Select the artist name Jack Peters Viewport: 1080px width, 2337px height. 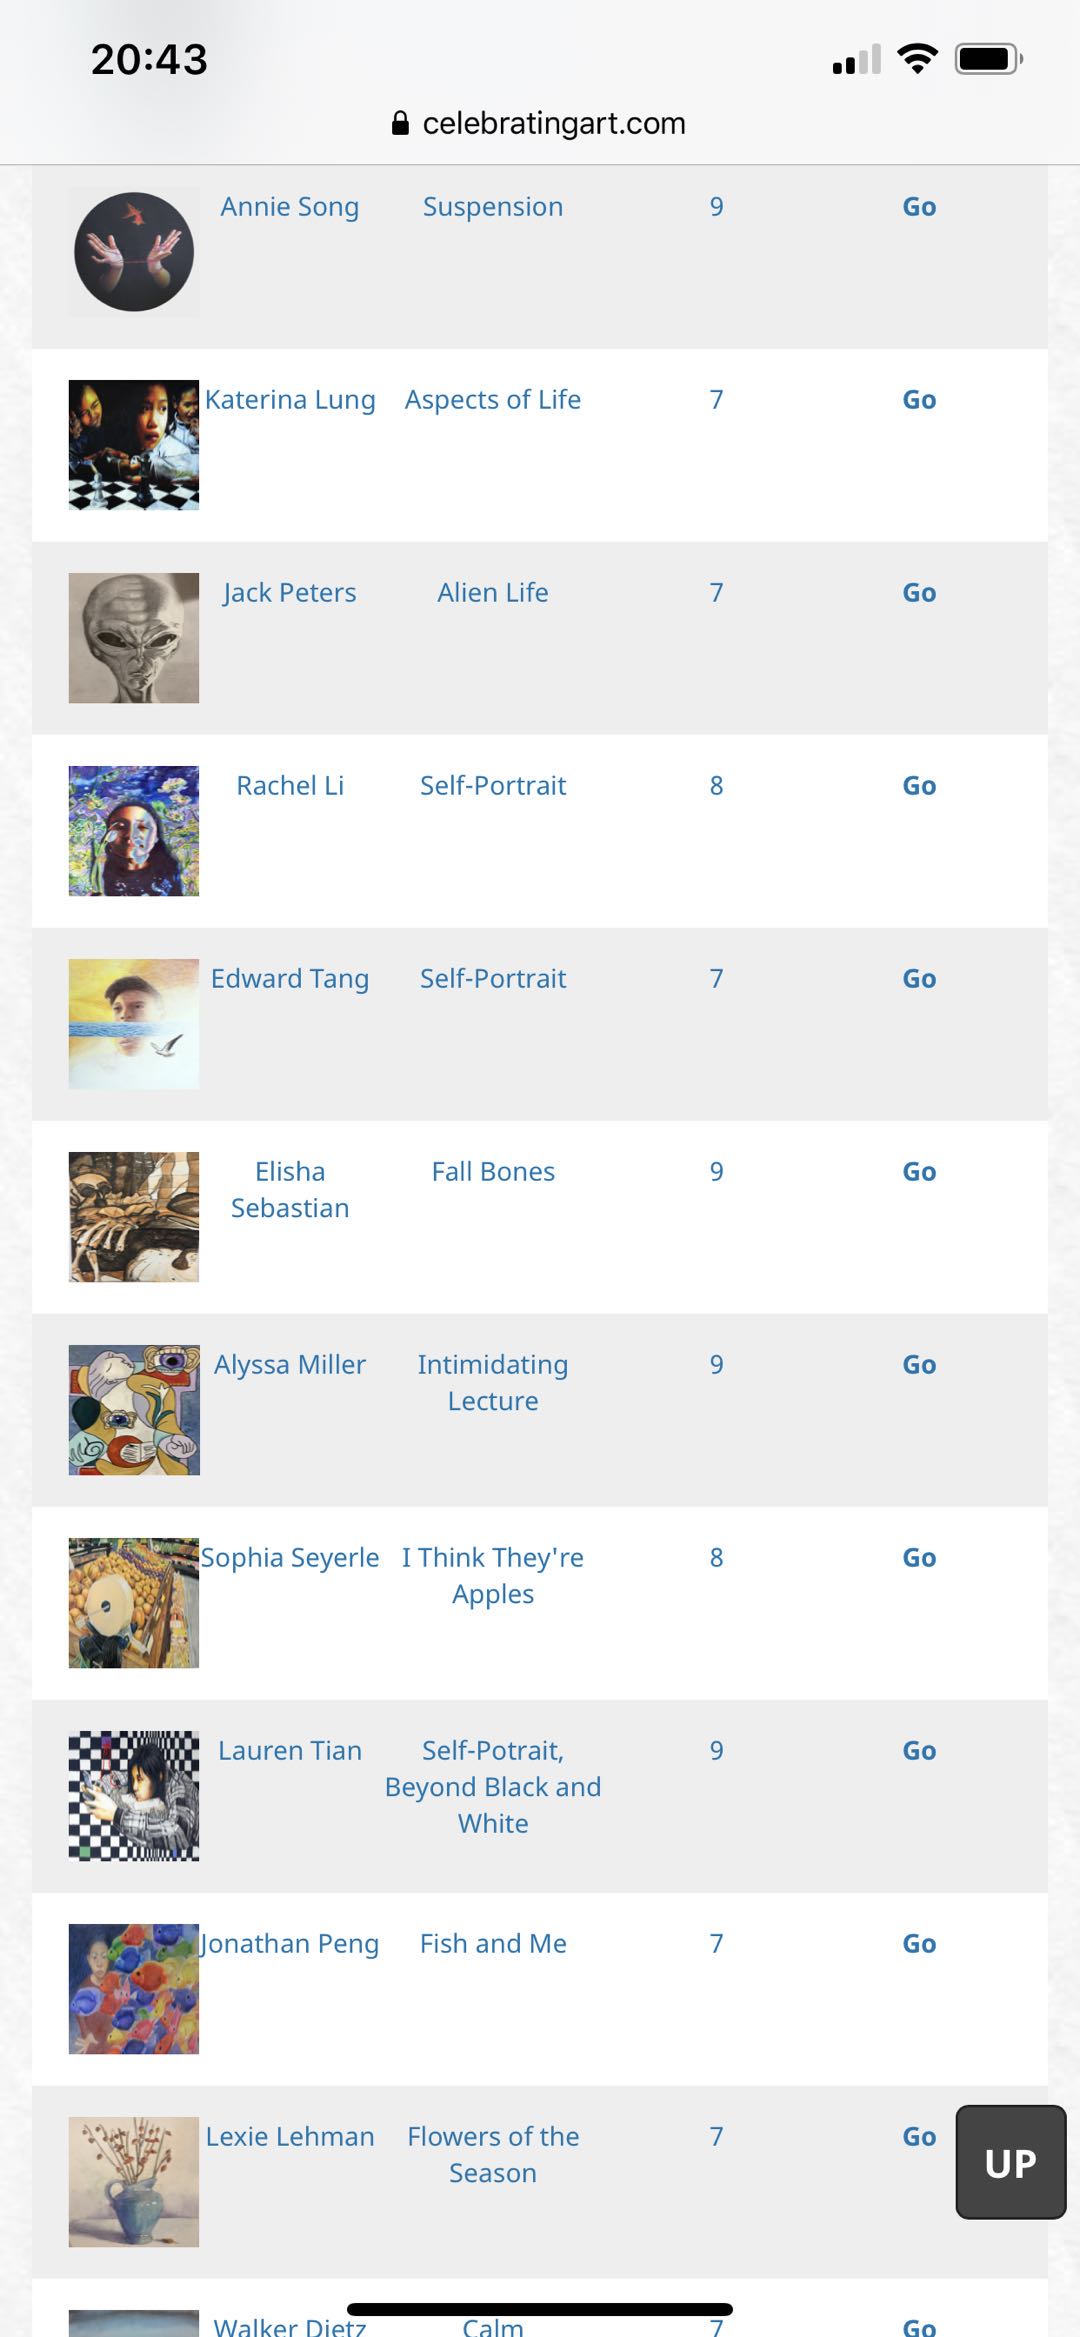pos(290,593)
